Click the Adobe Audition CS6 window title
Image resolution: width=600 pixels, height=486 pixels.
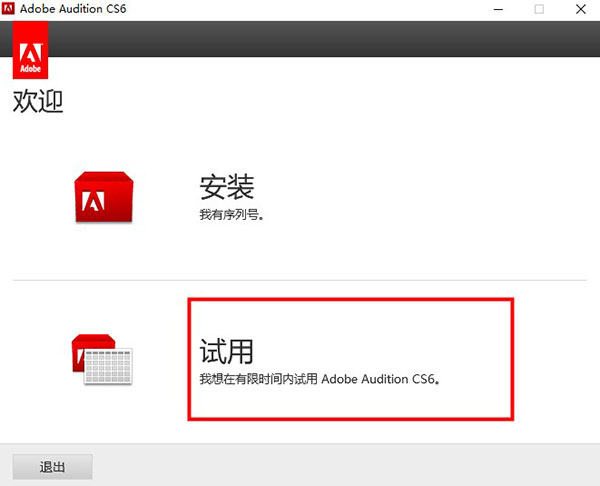(73, 9)
